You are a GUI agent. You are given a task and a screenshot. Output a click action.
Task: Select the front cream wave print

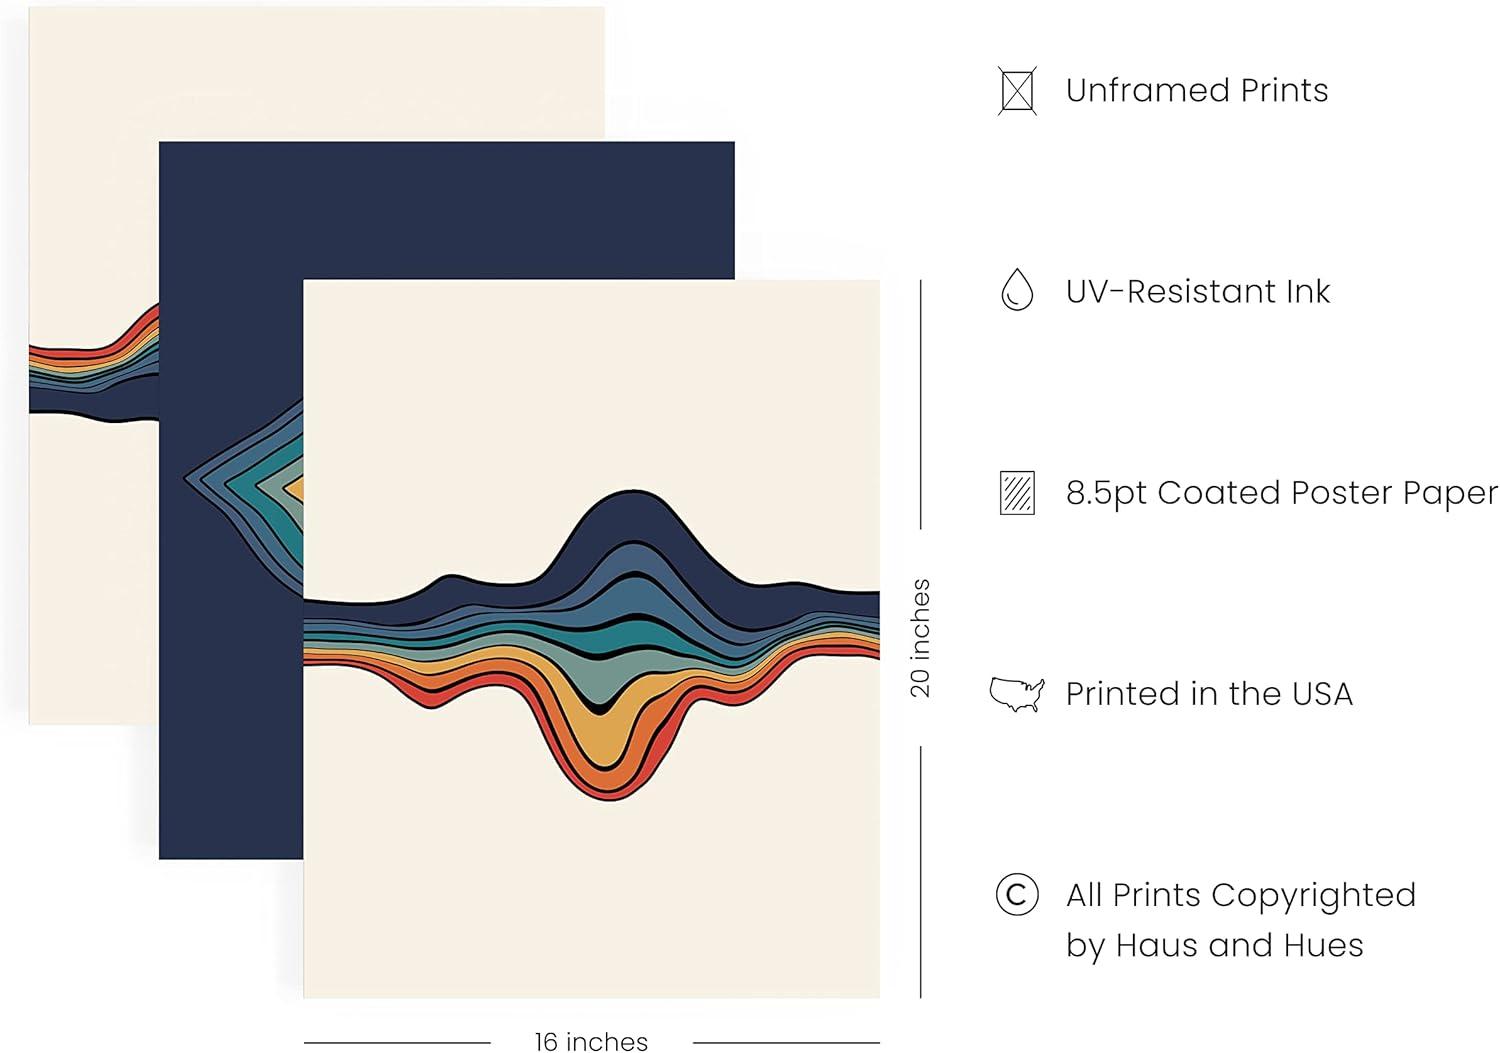point(590,880)
